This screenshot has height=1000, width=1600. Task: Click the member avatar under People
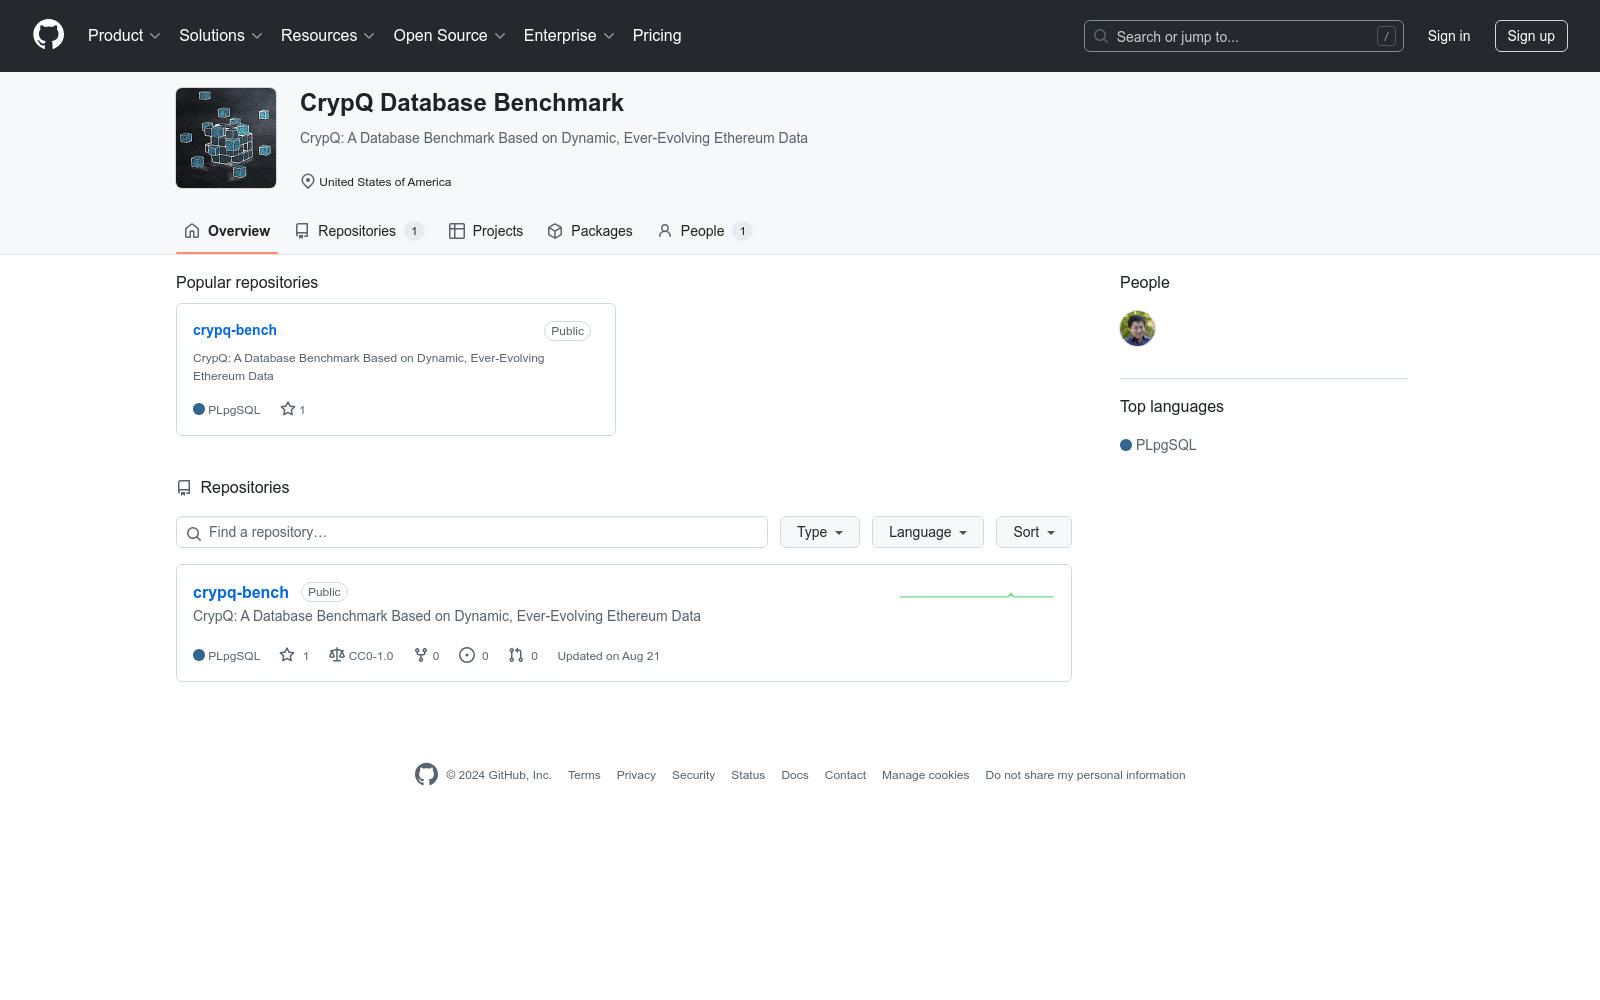1138,328
